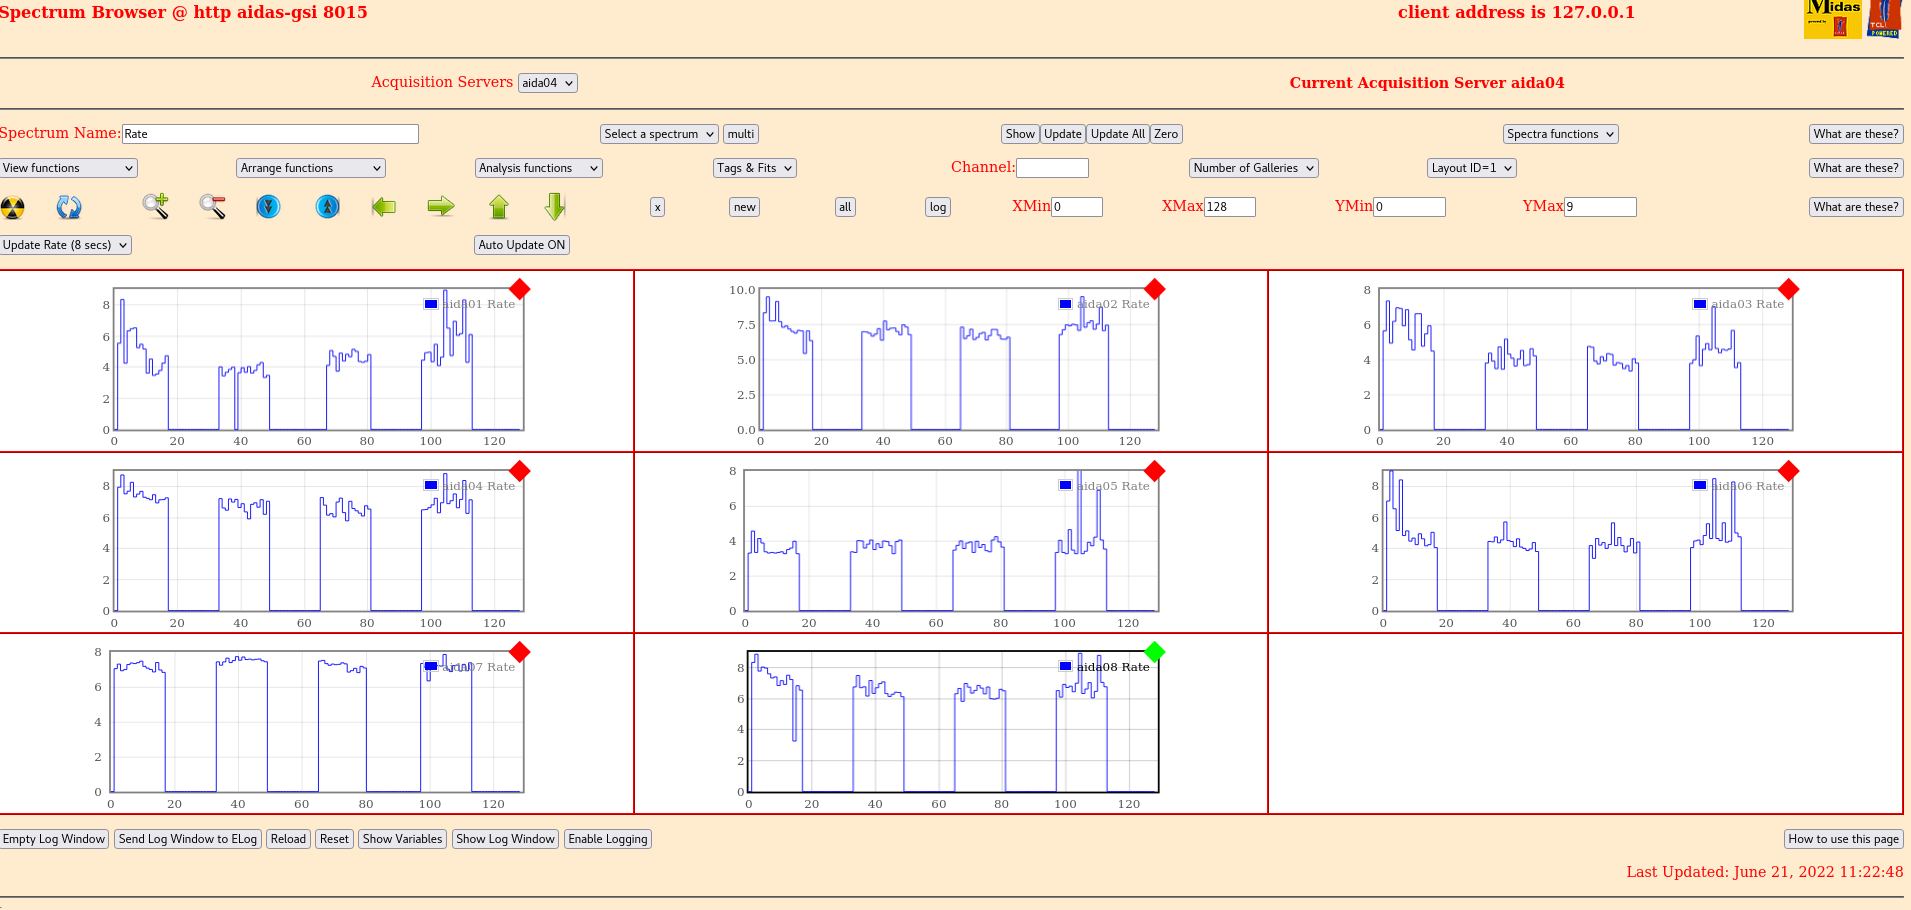Click Send Log Window to ELog
This screenshot has width=1911, height=910.
click(x=188, y=839)
